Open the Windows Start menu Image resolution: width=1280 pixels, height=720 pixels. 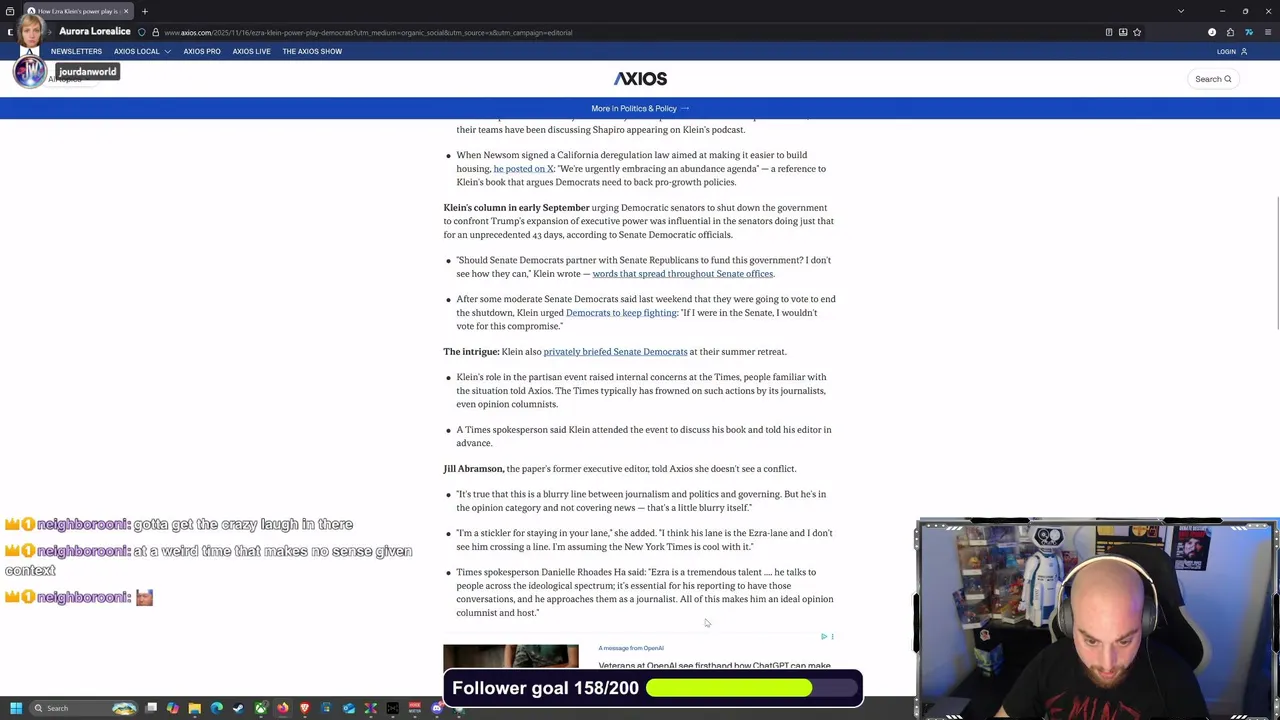pyautogui.click(x=15, y=708)
